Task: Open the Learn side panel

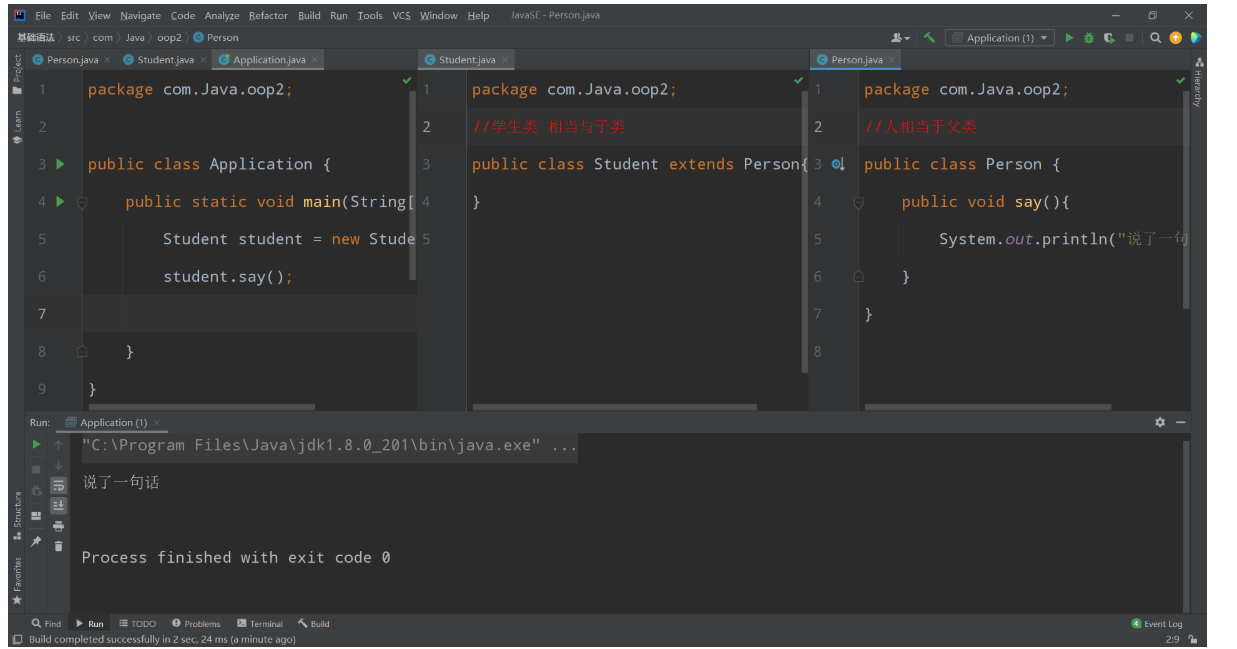Action: pos(17,127)
